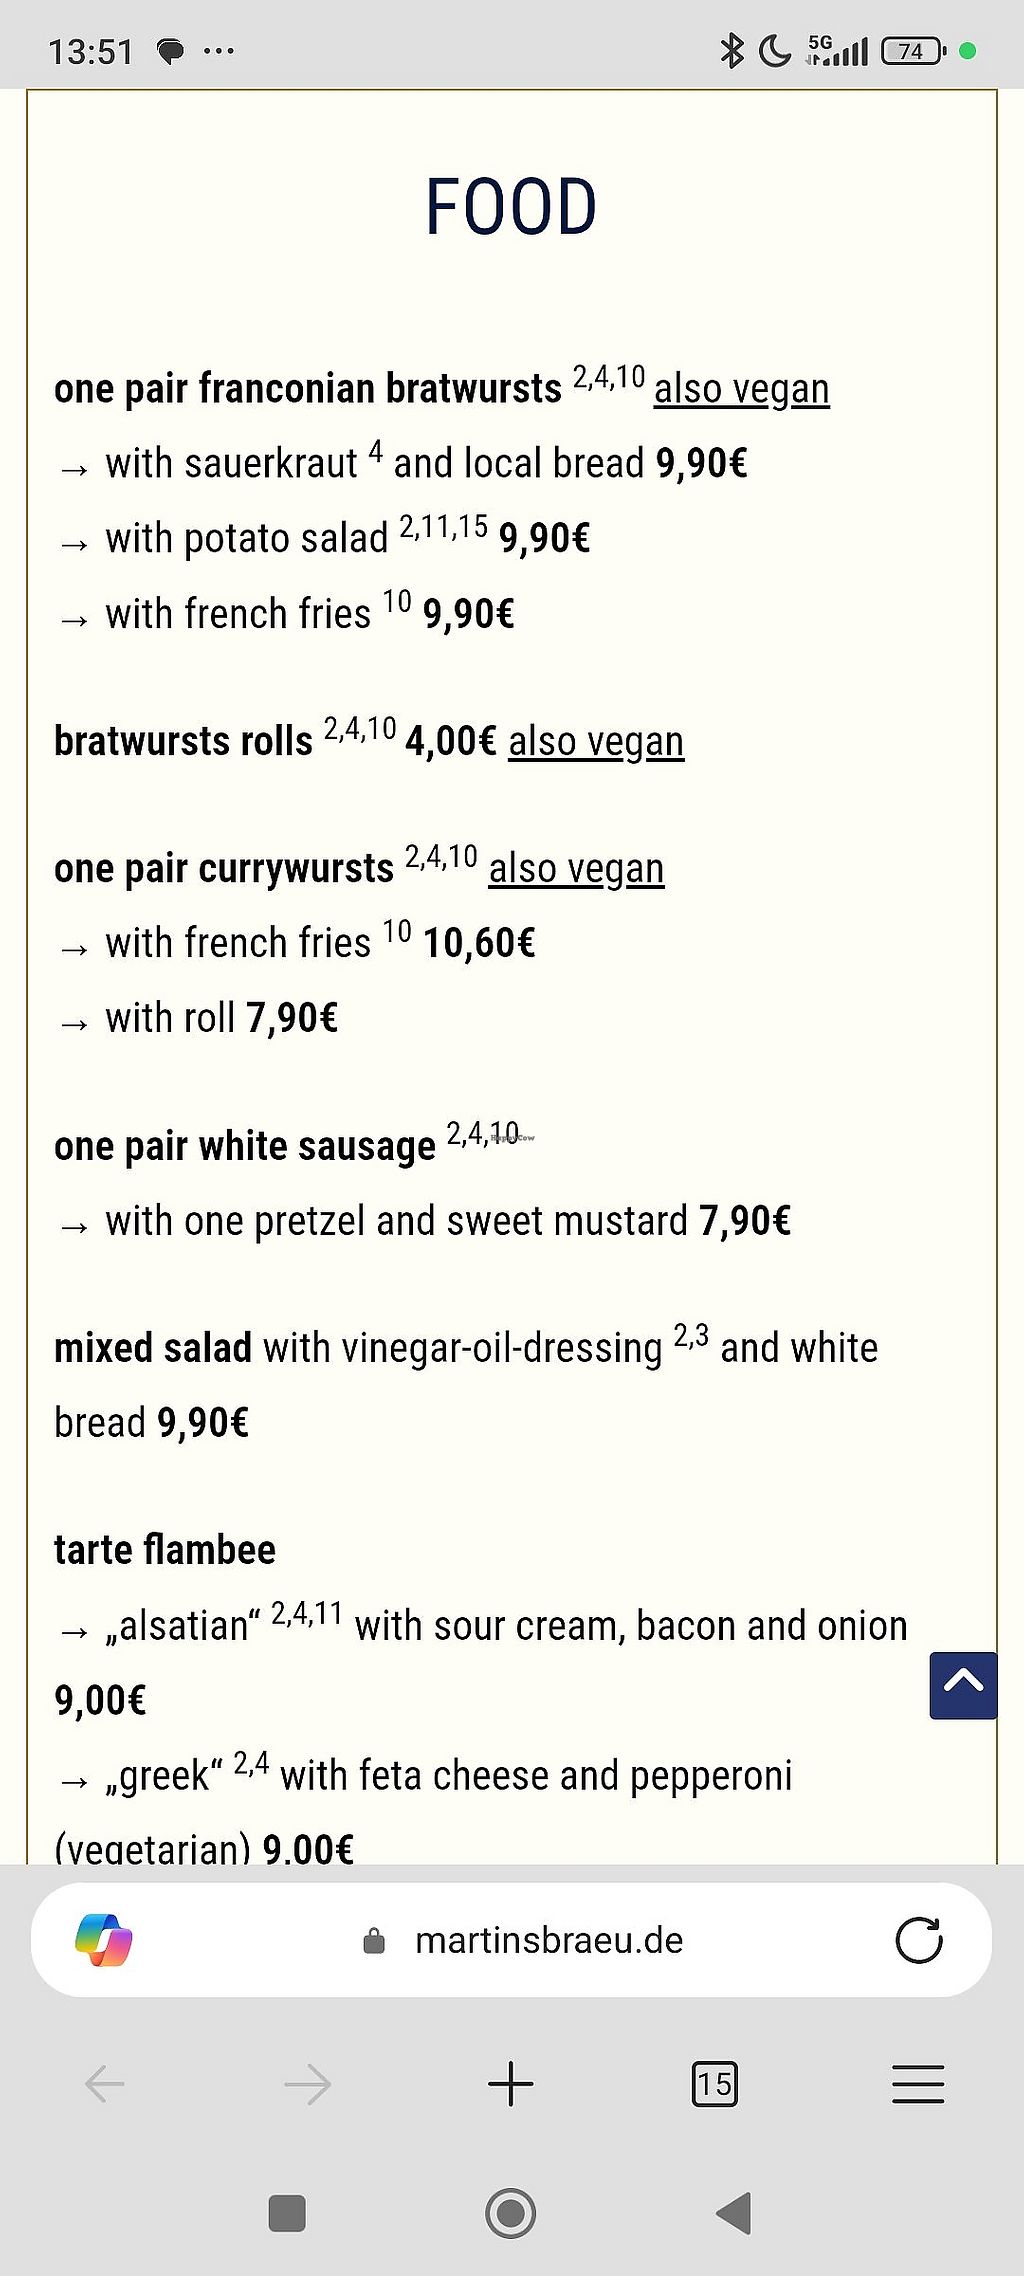Tap the battery indicator in status bar
1024x2276 pixels.
click(x=912, y=51)
